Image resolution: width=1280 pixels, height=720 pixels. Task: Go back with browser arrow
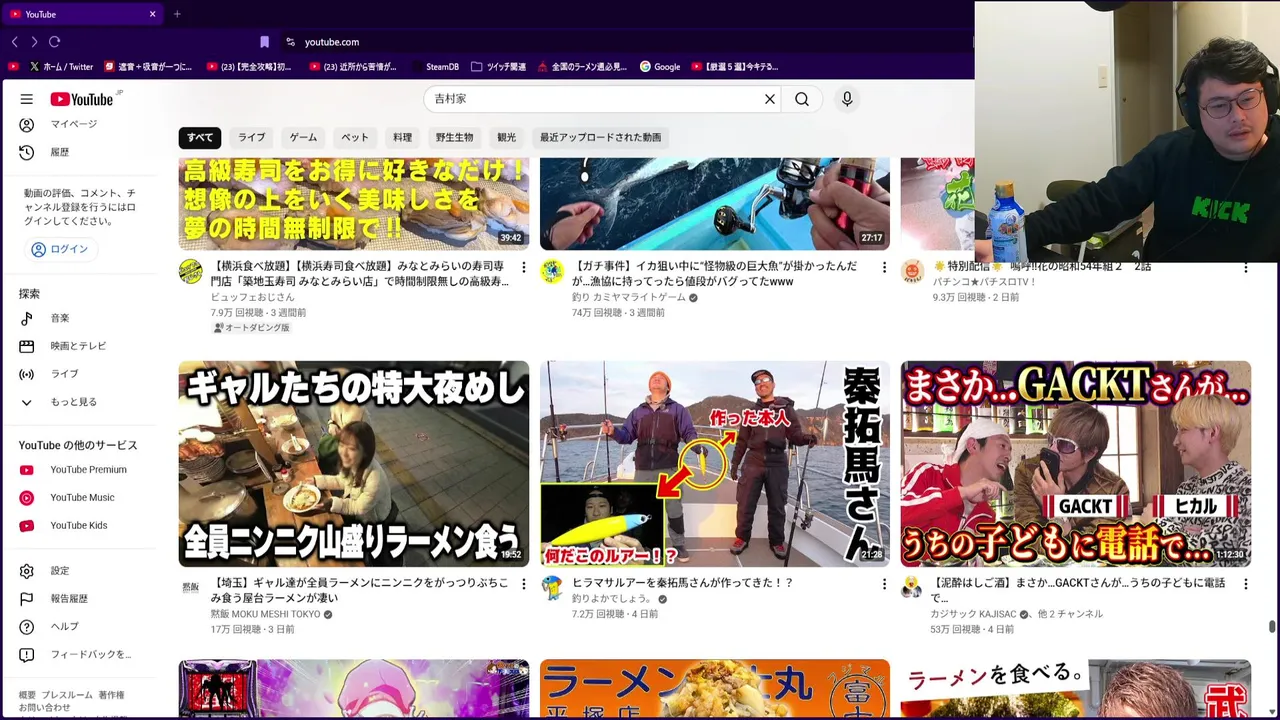(x=15, y=42)
